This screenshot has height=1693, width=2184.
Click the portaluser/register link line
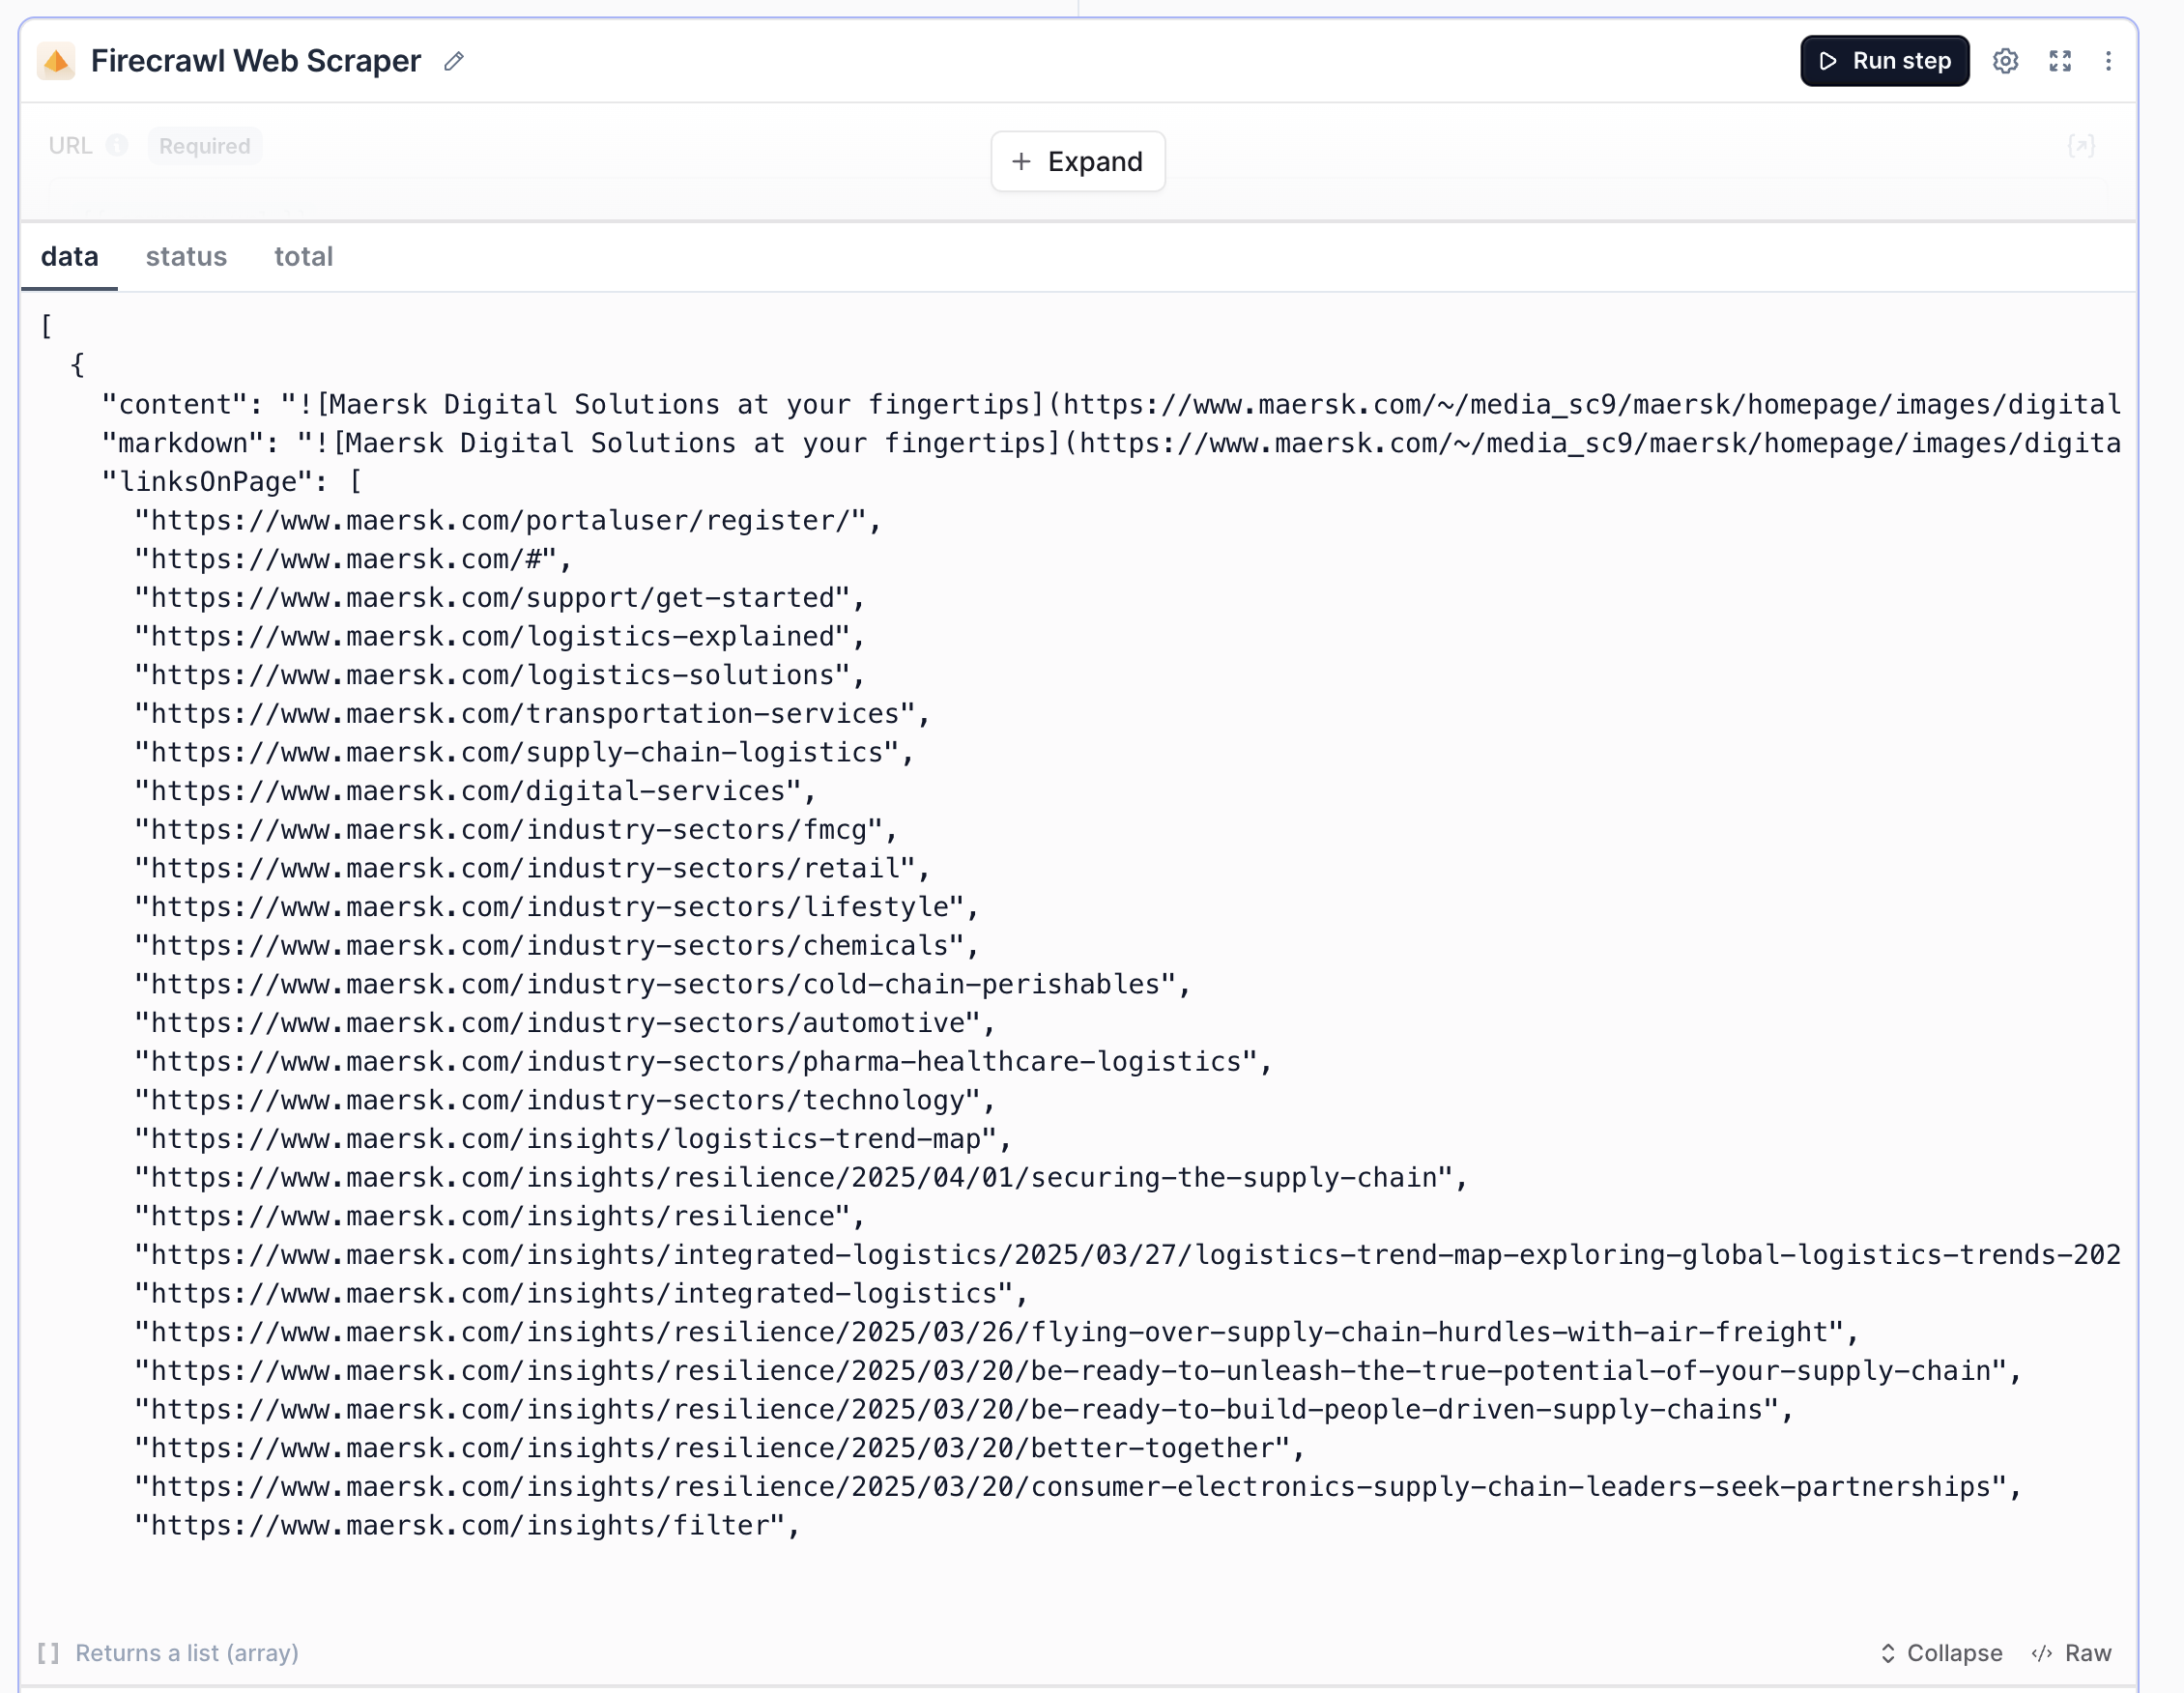tap(507, 521)
